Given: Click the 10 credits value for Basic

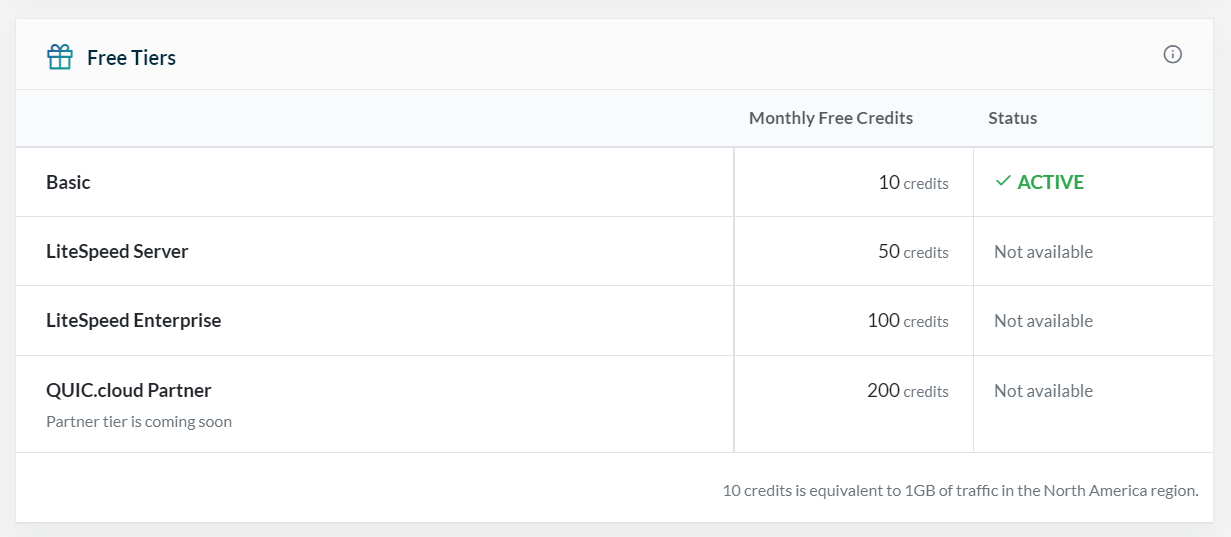Looking at the screenshot, I should (913, 183).
